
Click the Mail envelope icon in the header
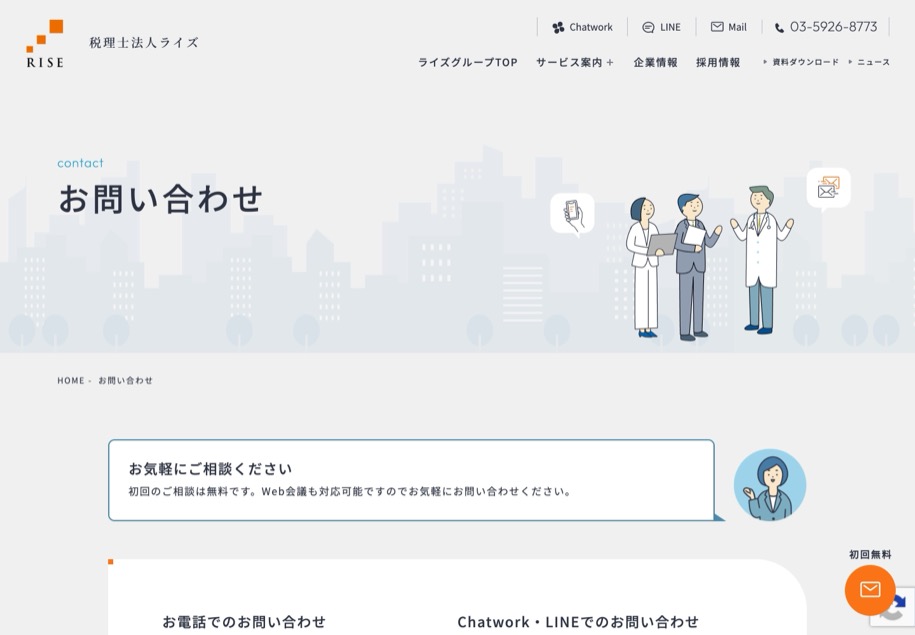717,27
